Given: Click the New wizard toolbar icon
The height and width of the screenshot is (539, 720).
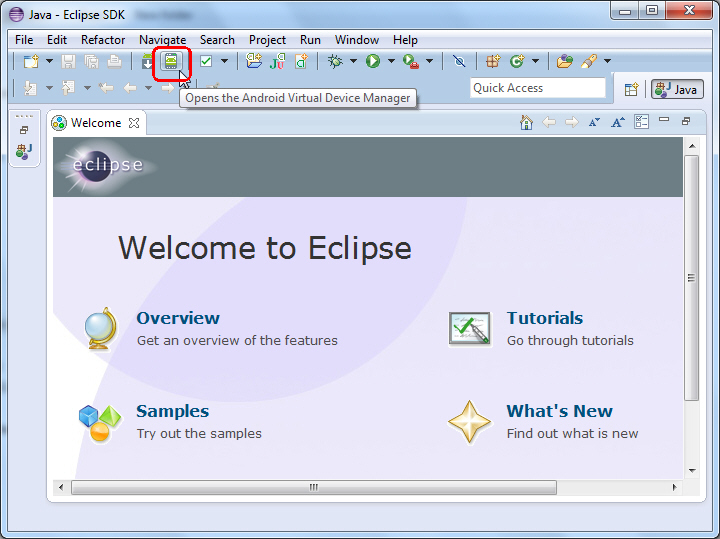Looking at the screenshot, I should [31, 61].
